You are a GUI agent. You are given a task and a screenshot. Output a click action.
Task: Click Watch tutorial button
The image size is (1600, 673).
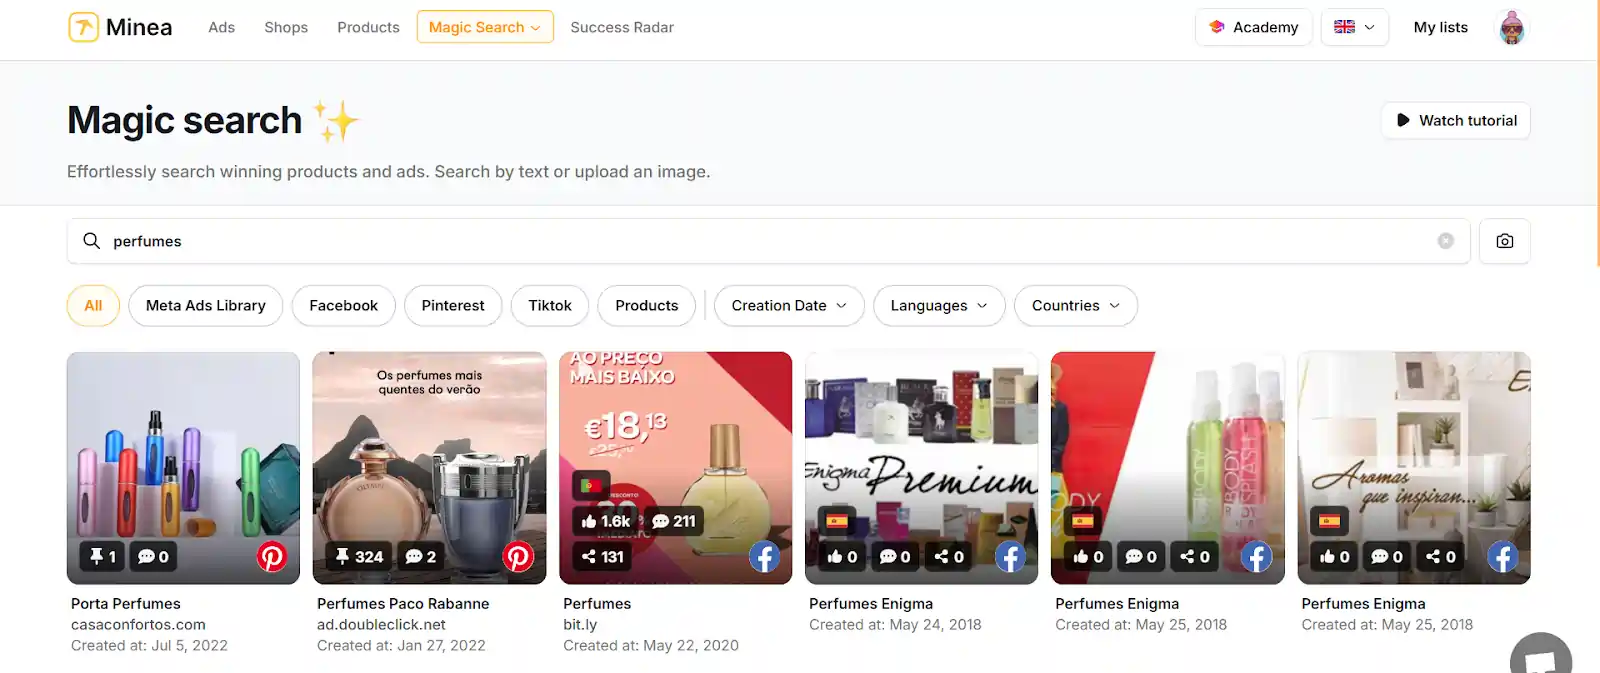[1456, 120]
